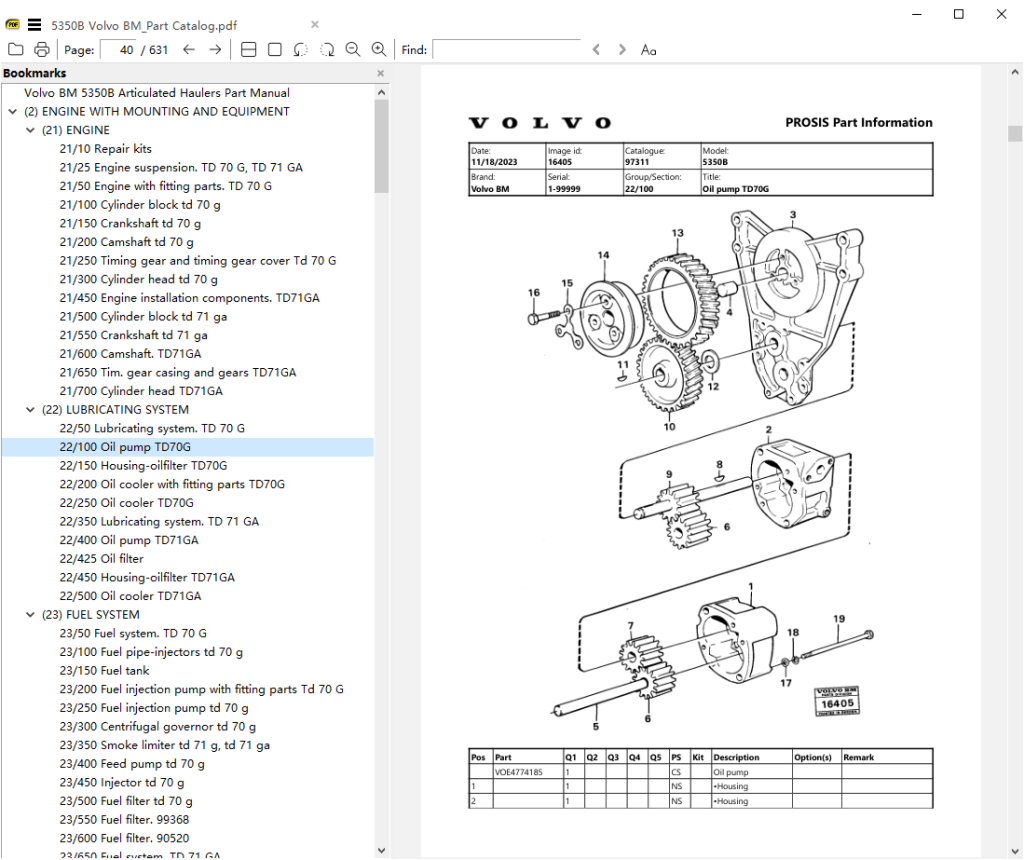Collapse the (21) ENGINE bookmark group
Screen dimensions: 1024x860
pyautogui.click(x=29, y=130)
